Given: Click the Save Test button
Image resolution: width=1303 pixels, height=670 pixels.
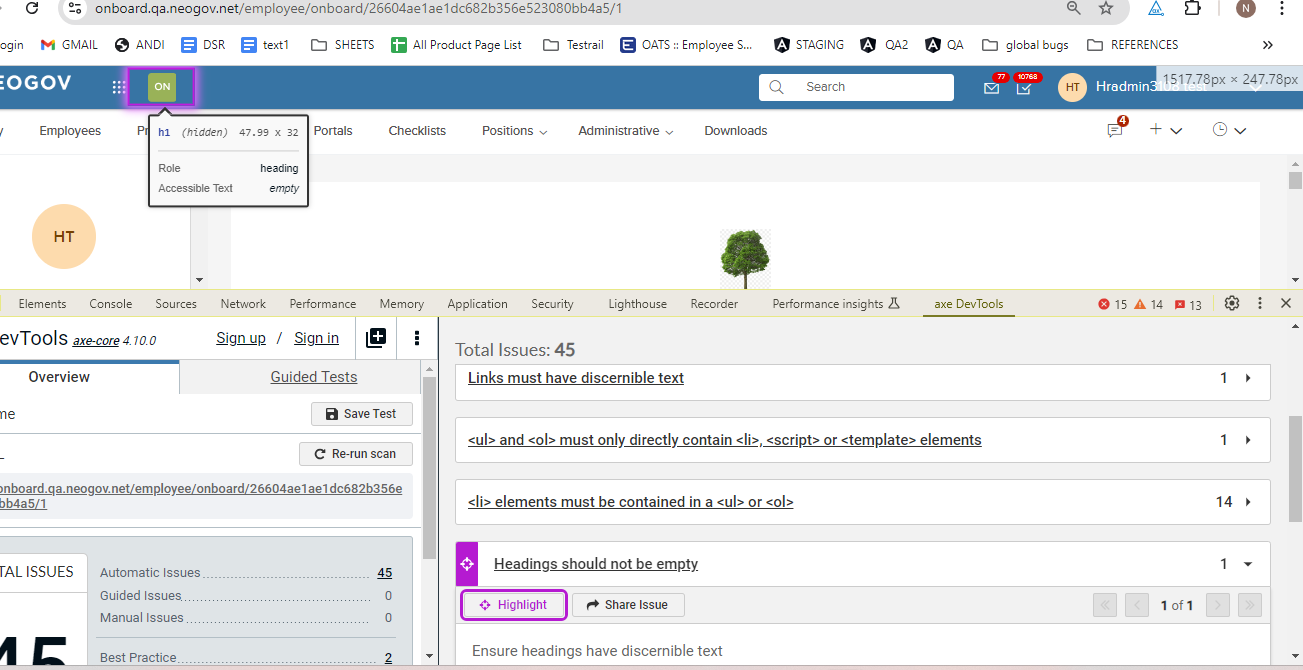Looking at the screenshot, I should coord(360,414).
